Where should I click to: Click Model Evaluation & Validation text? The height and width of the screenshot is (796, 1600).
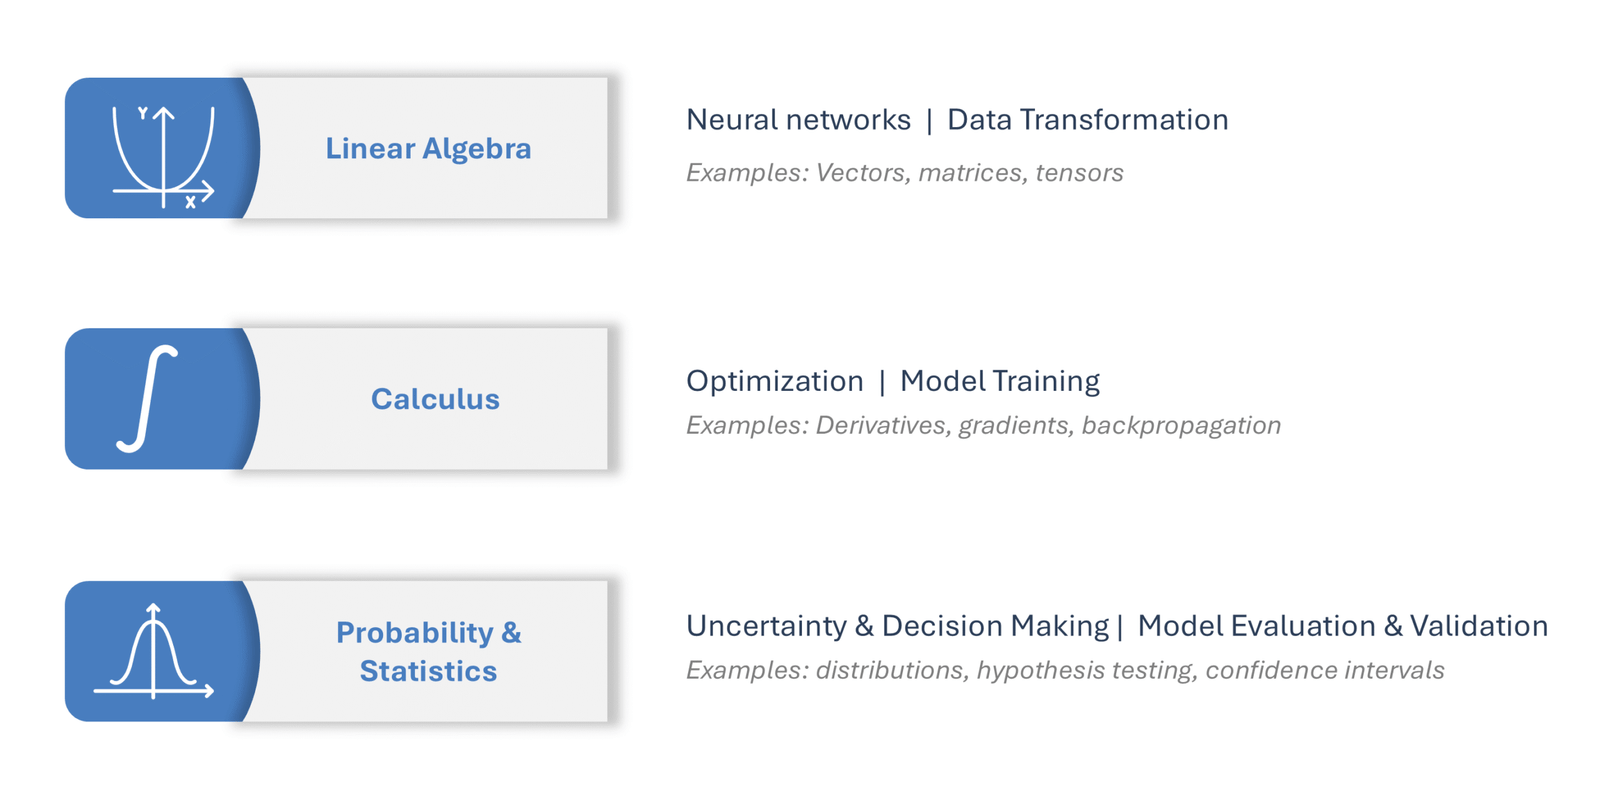click(1342, 626)
